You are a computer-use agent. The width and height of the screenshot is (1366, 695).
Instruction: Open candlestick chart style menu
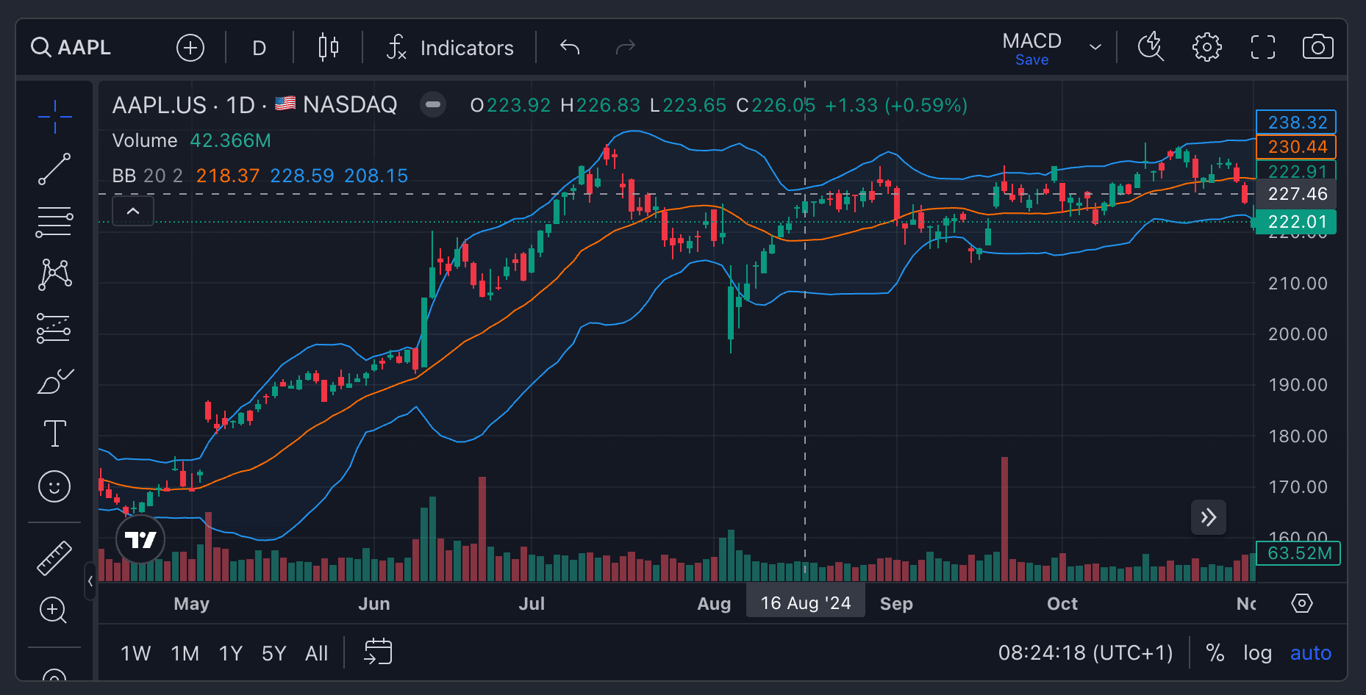(328, 47)
